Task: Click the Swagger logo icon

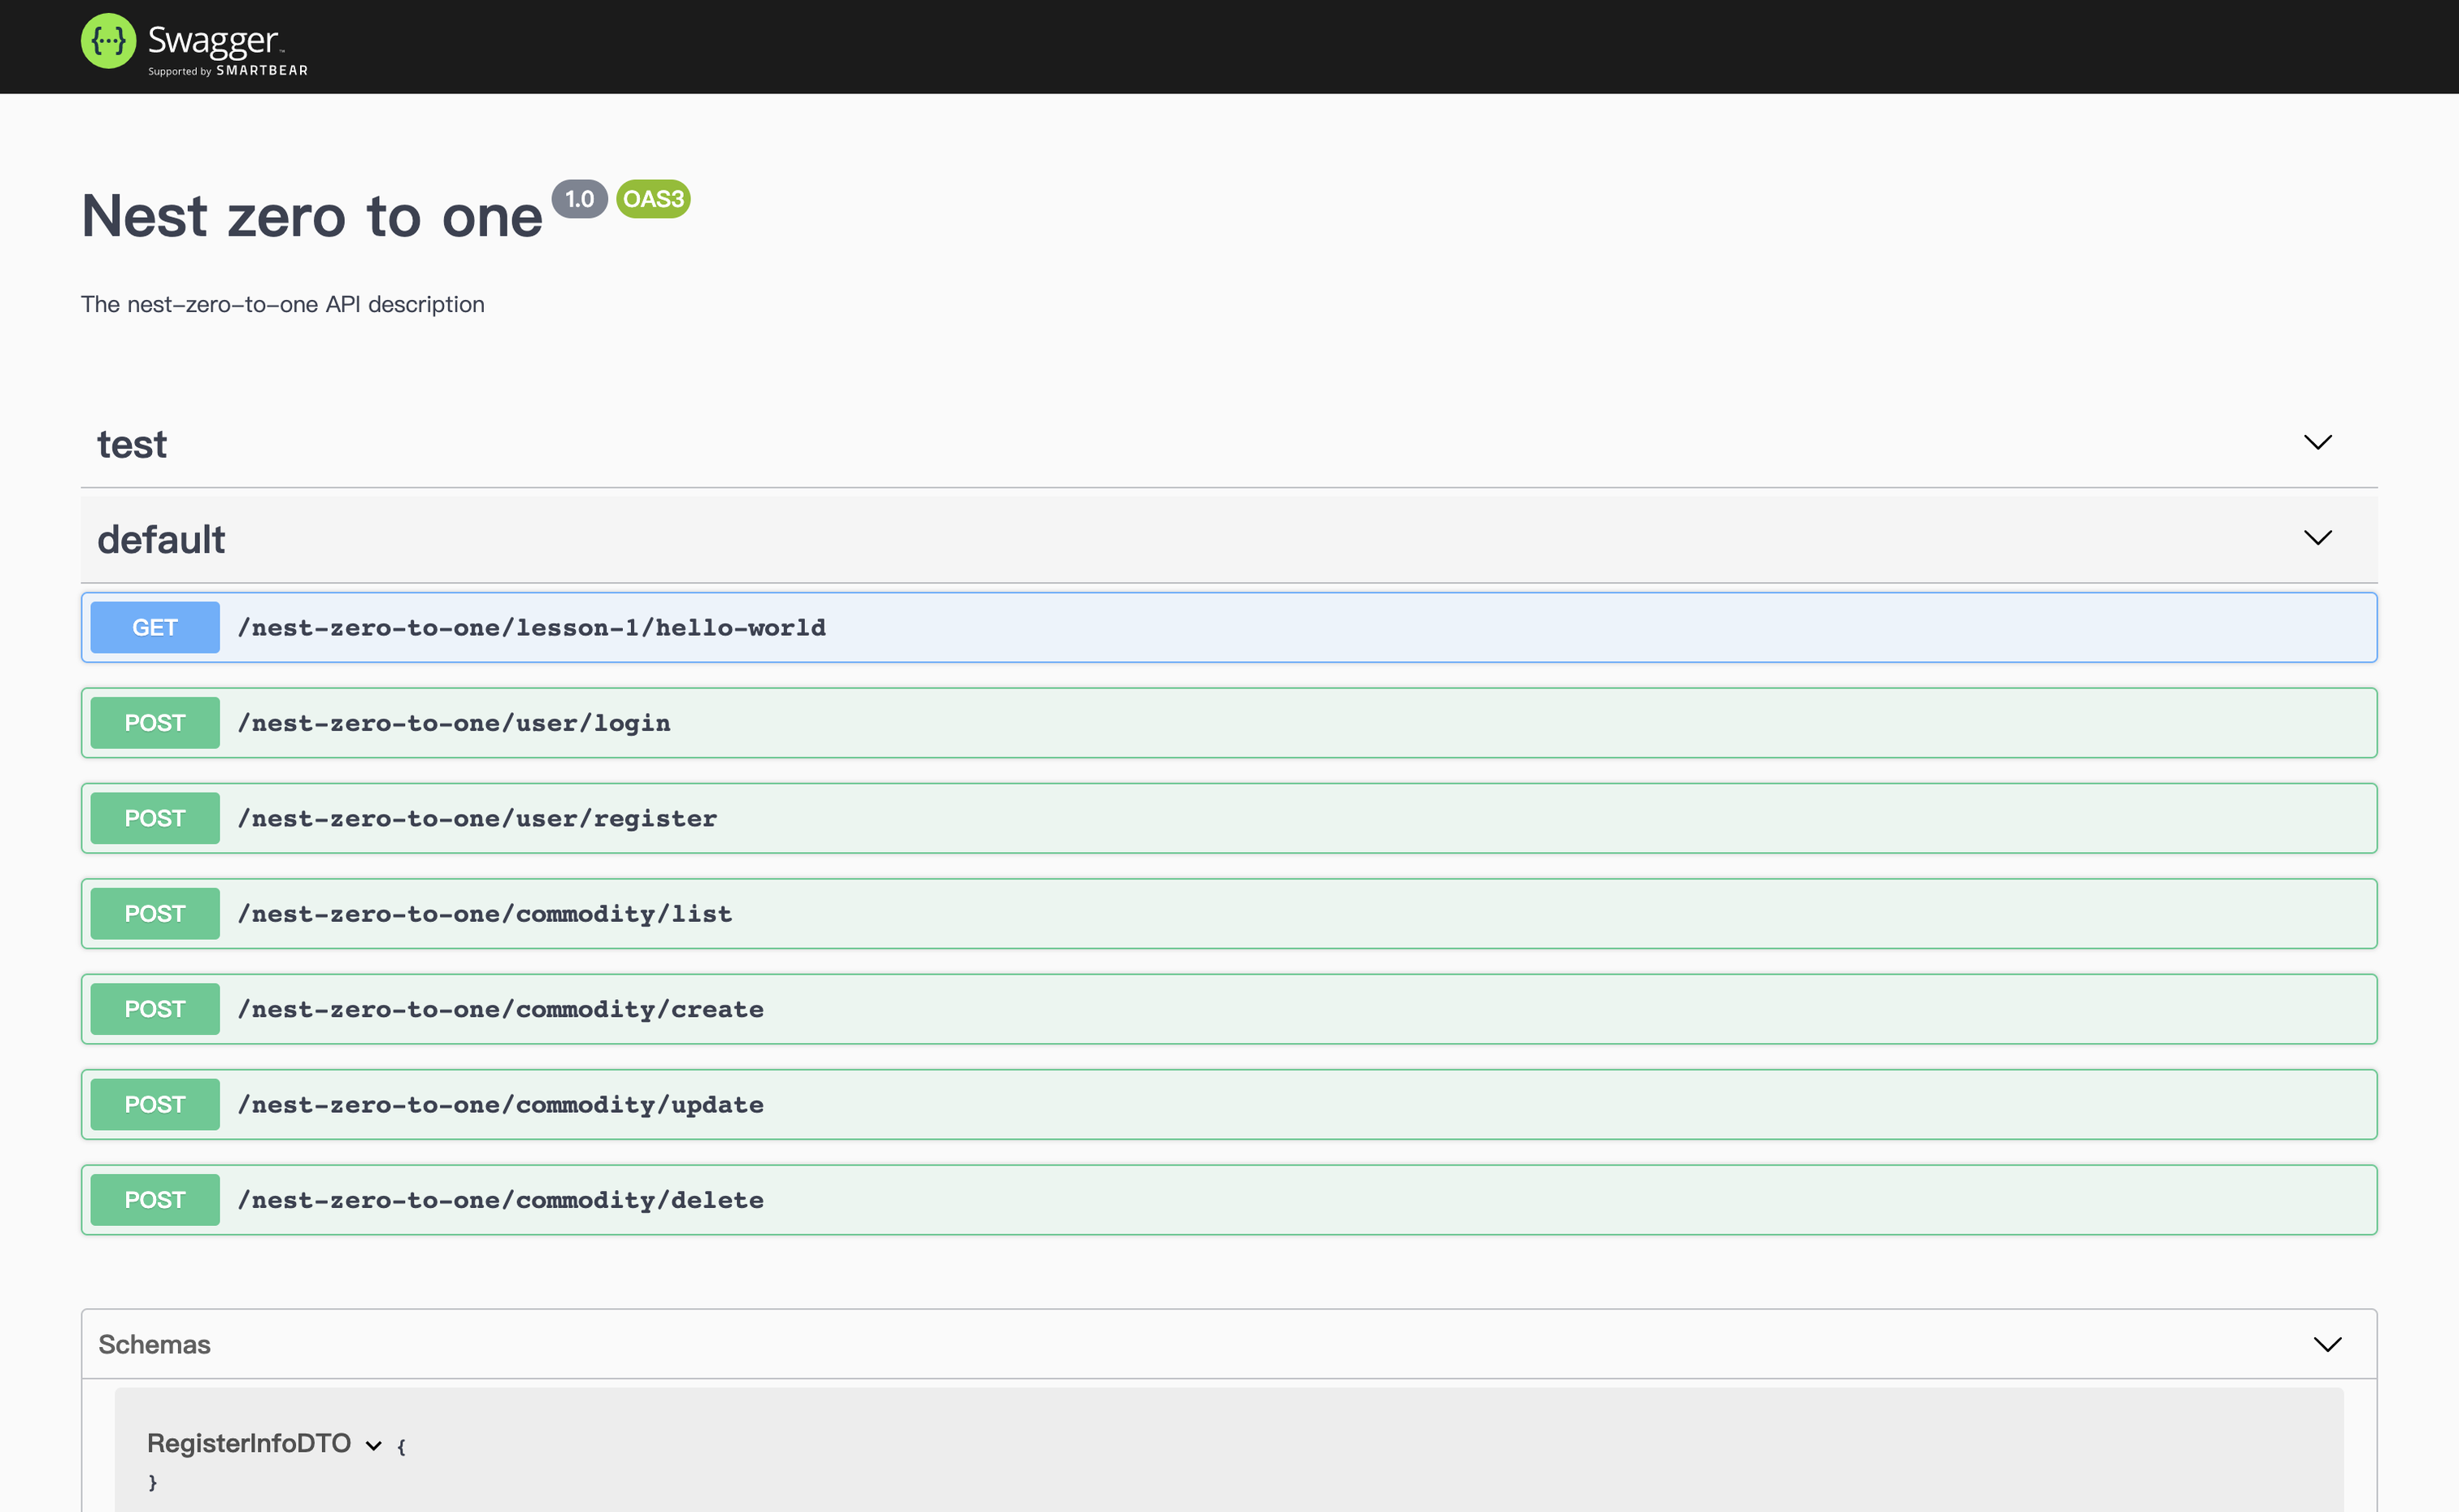Action: (108, 41)
